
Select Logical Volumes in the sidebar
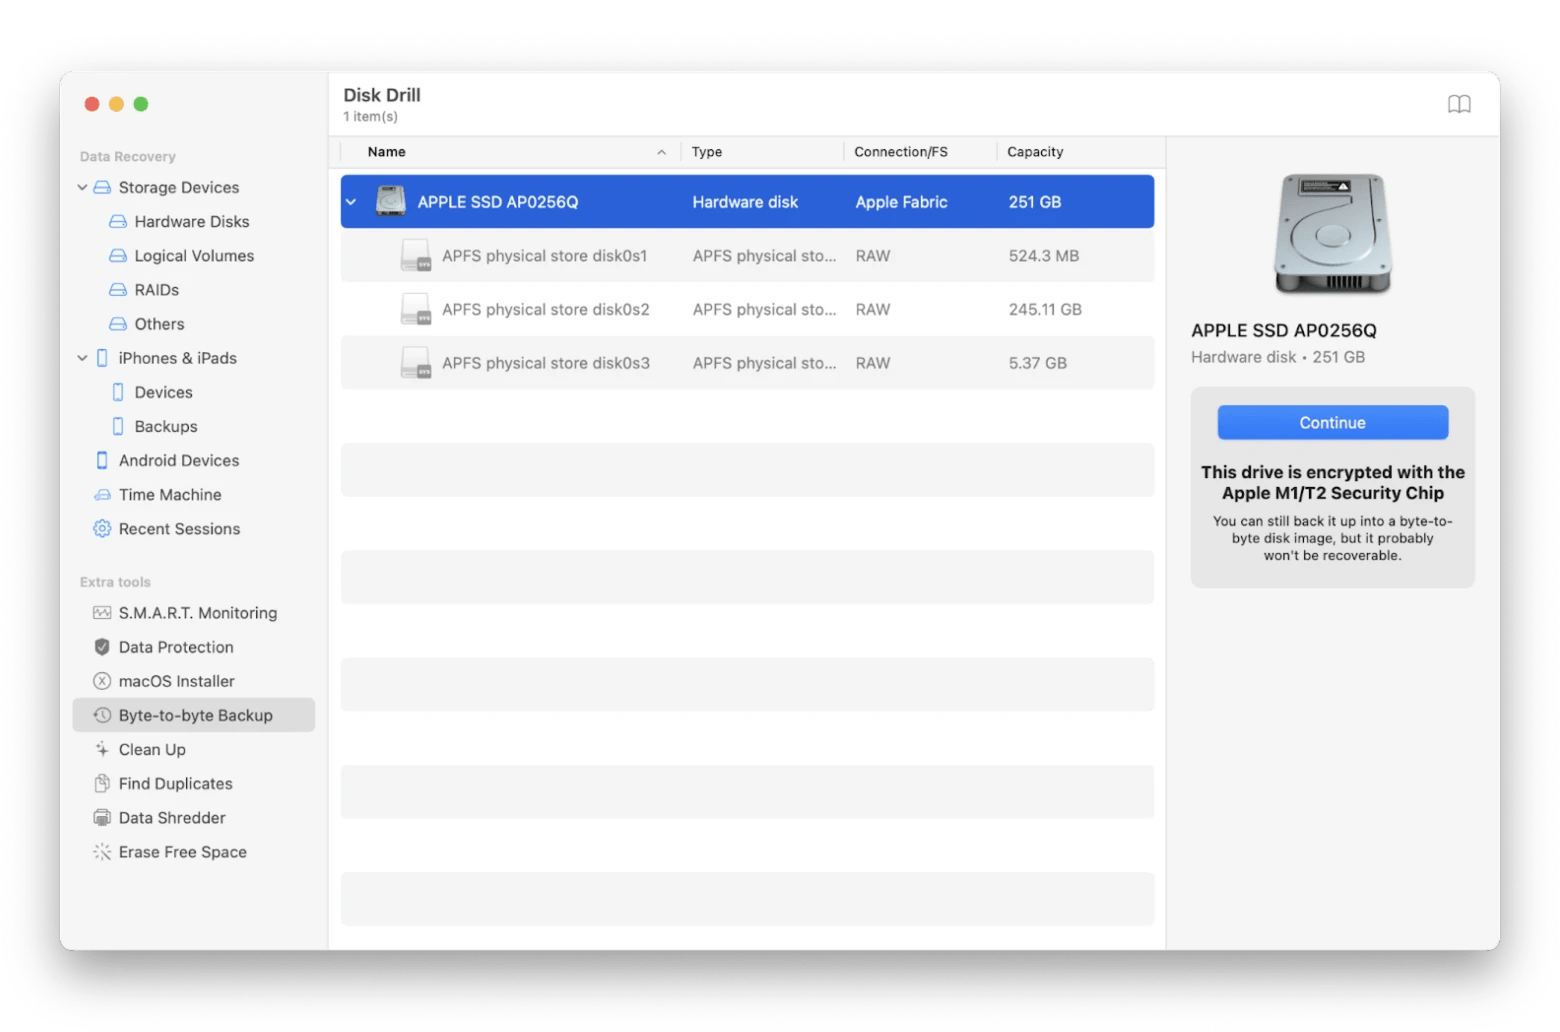pyautogui.click(x=194, y=255)
